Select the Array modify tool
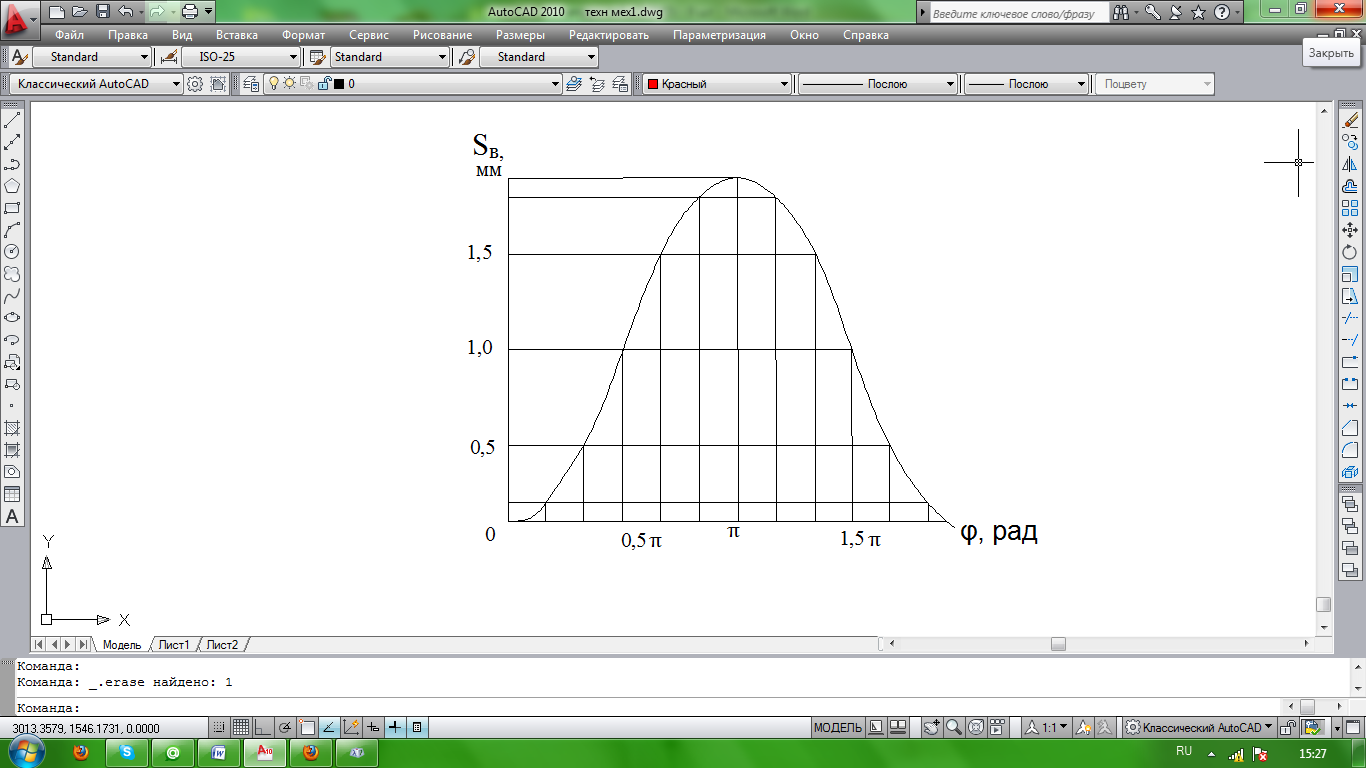 point(1350,208)
